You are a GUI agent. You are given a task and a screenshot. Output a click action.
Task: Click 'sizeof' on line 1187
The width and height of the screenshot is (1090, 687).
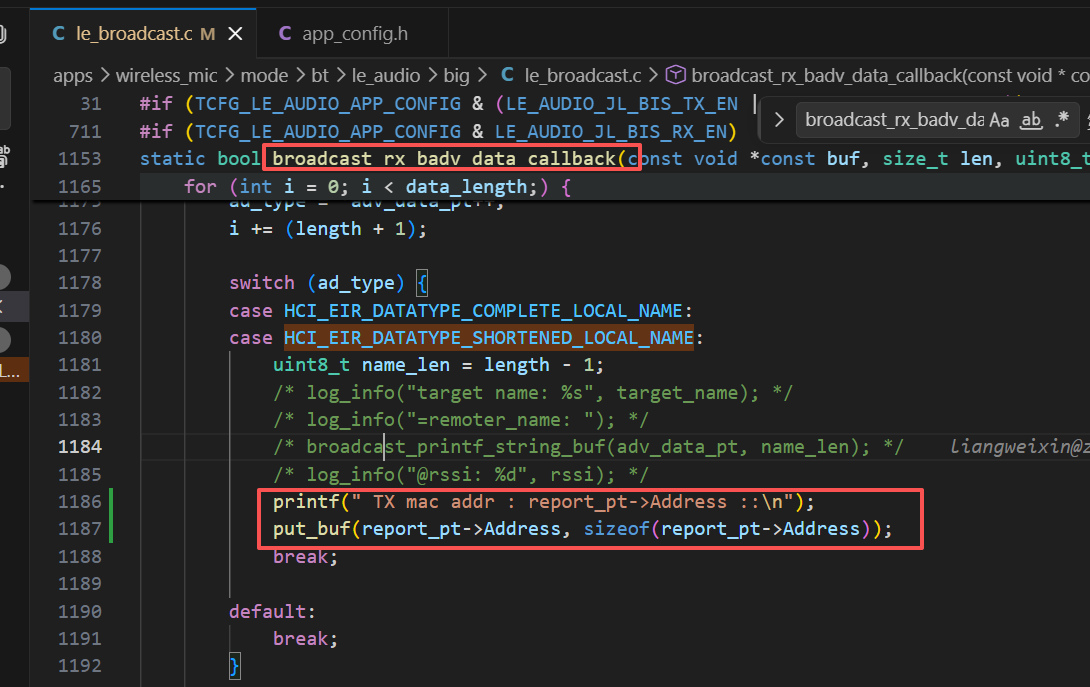pyautogui.click(x=616, y=529)
